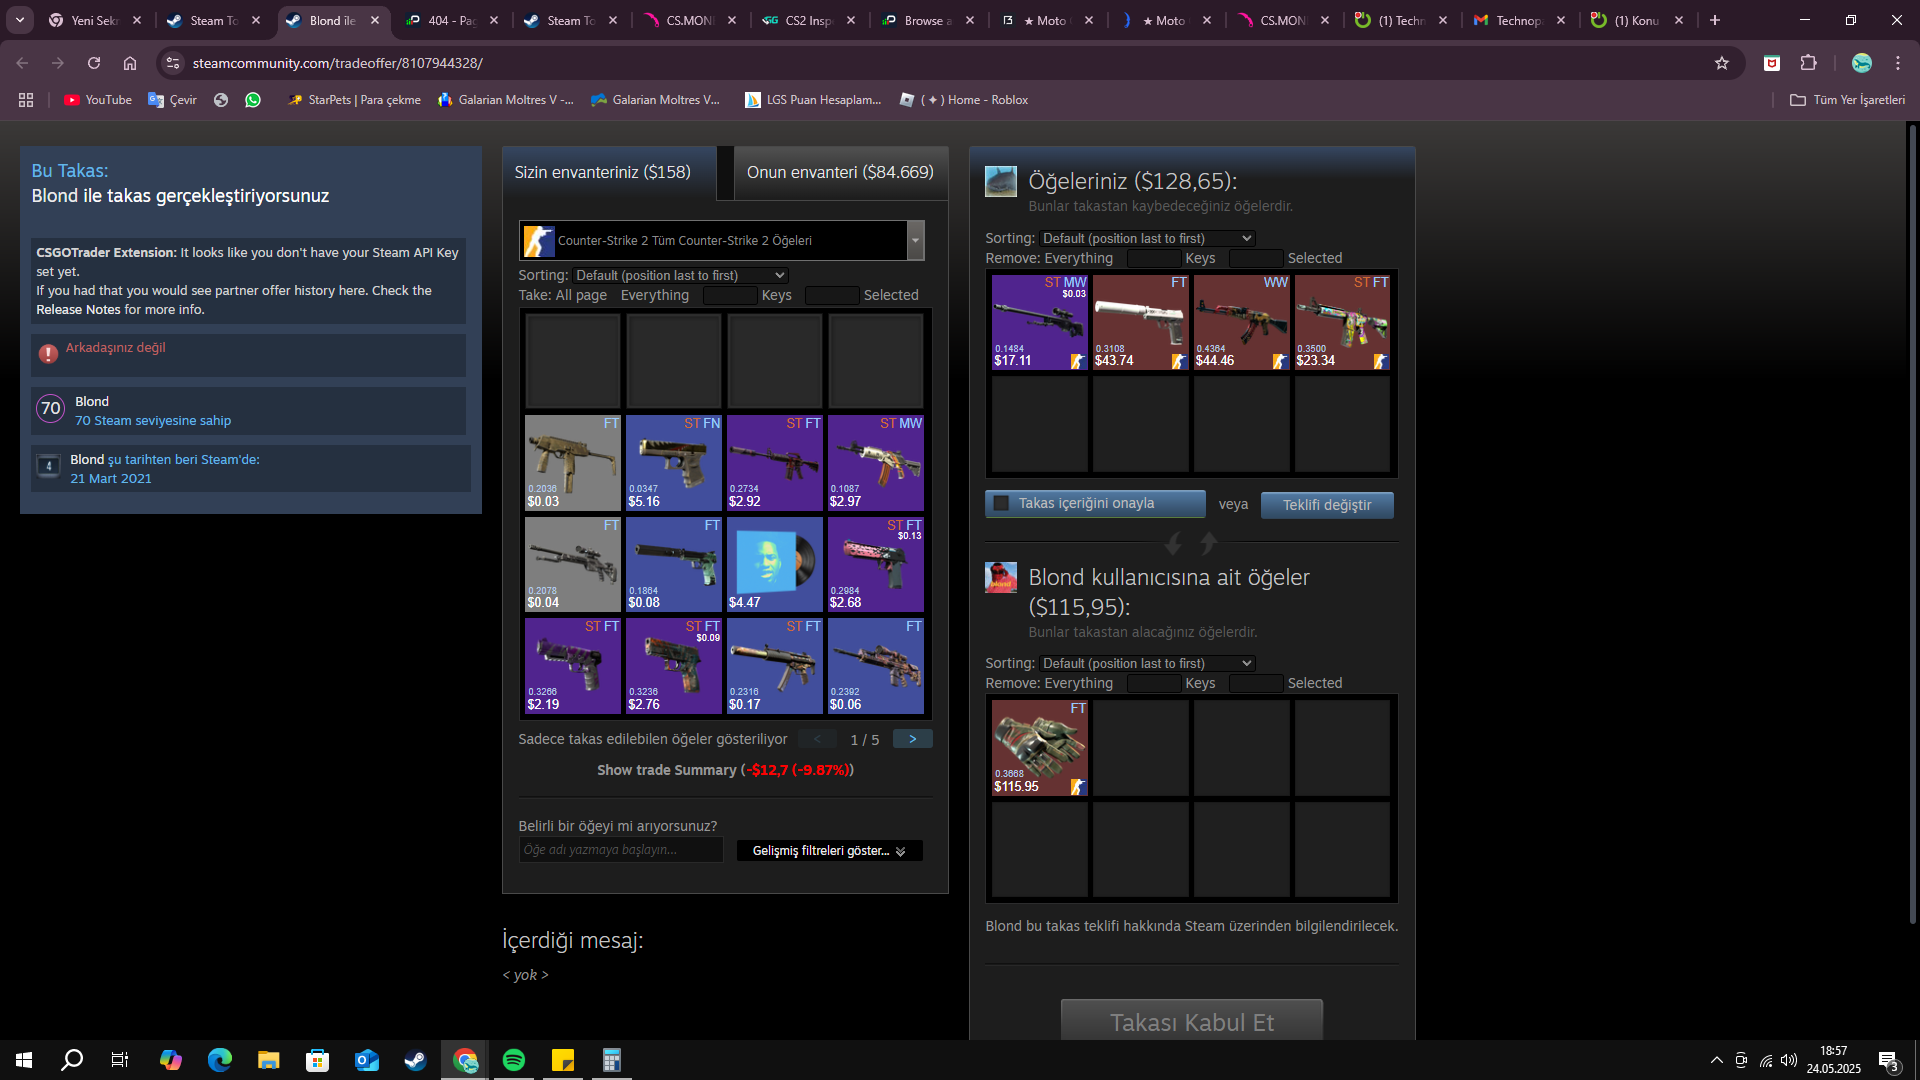
Task: Check the Takas içeriğini onayla checkbox
Action: pos(1001,503)
